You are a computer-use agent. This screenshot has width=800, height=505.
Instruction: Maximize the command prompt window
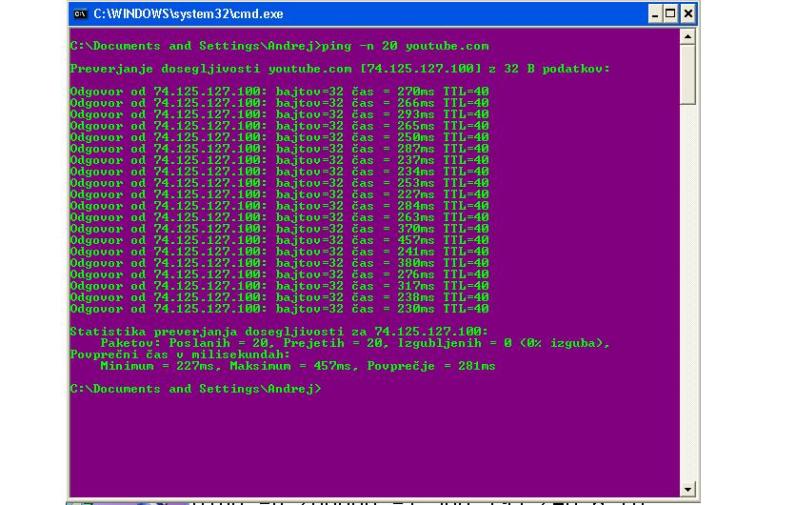(669, 14)
